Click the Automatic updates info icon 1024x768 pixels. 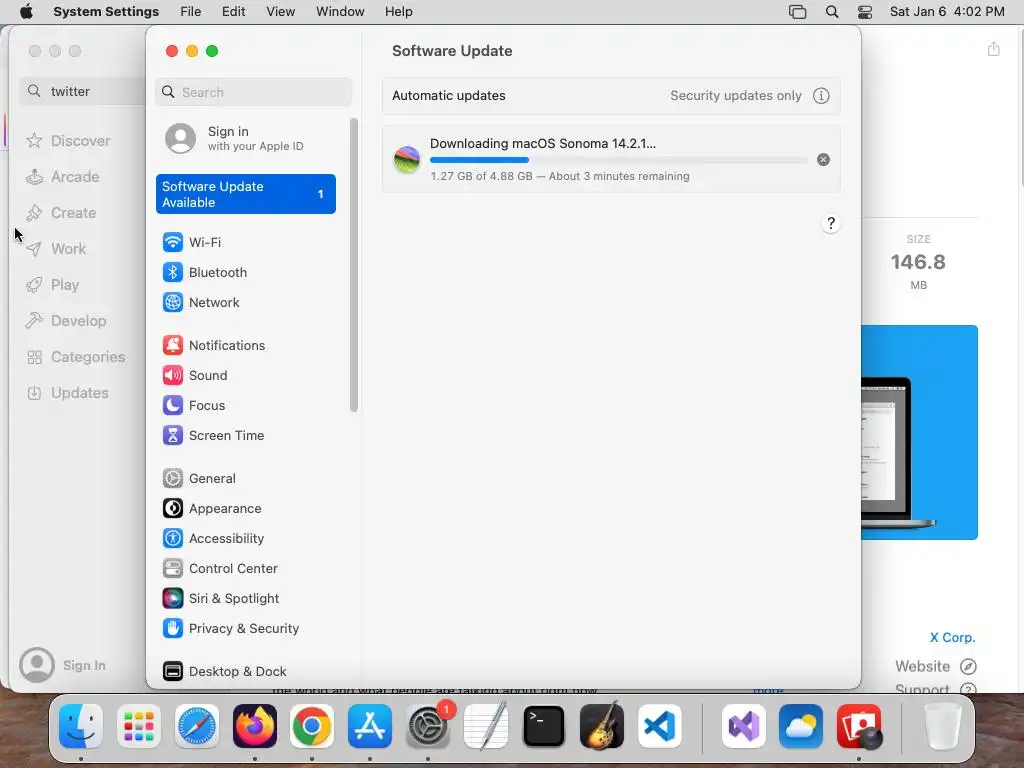821,96
